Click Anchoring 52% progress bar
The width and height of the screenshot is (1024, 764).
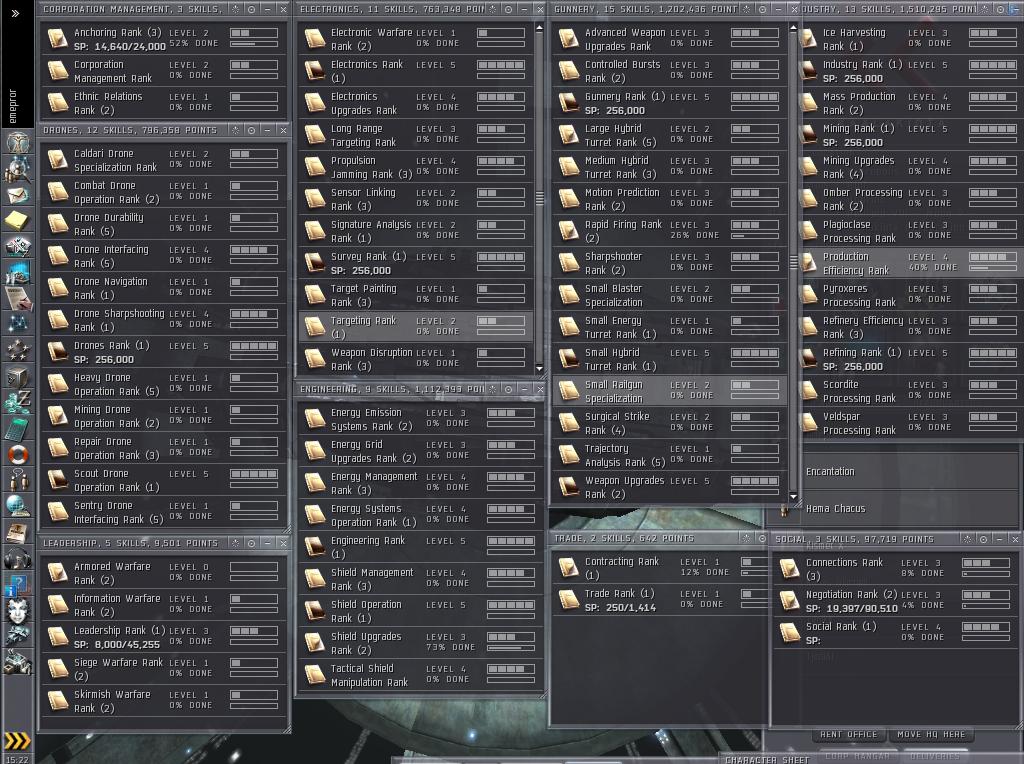coord(253,44)
